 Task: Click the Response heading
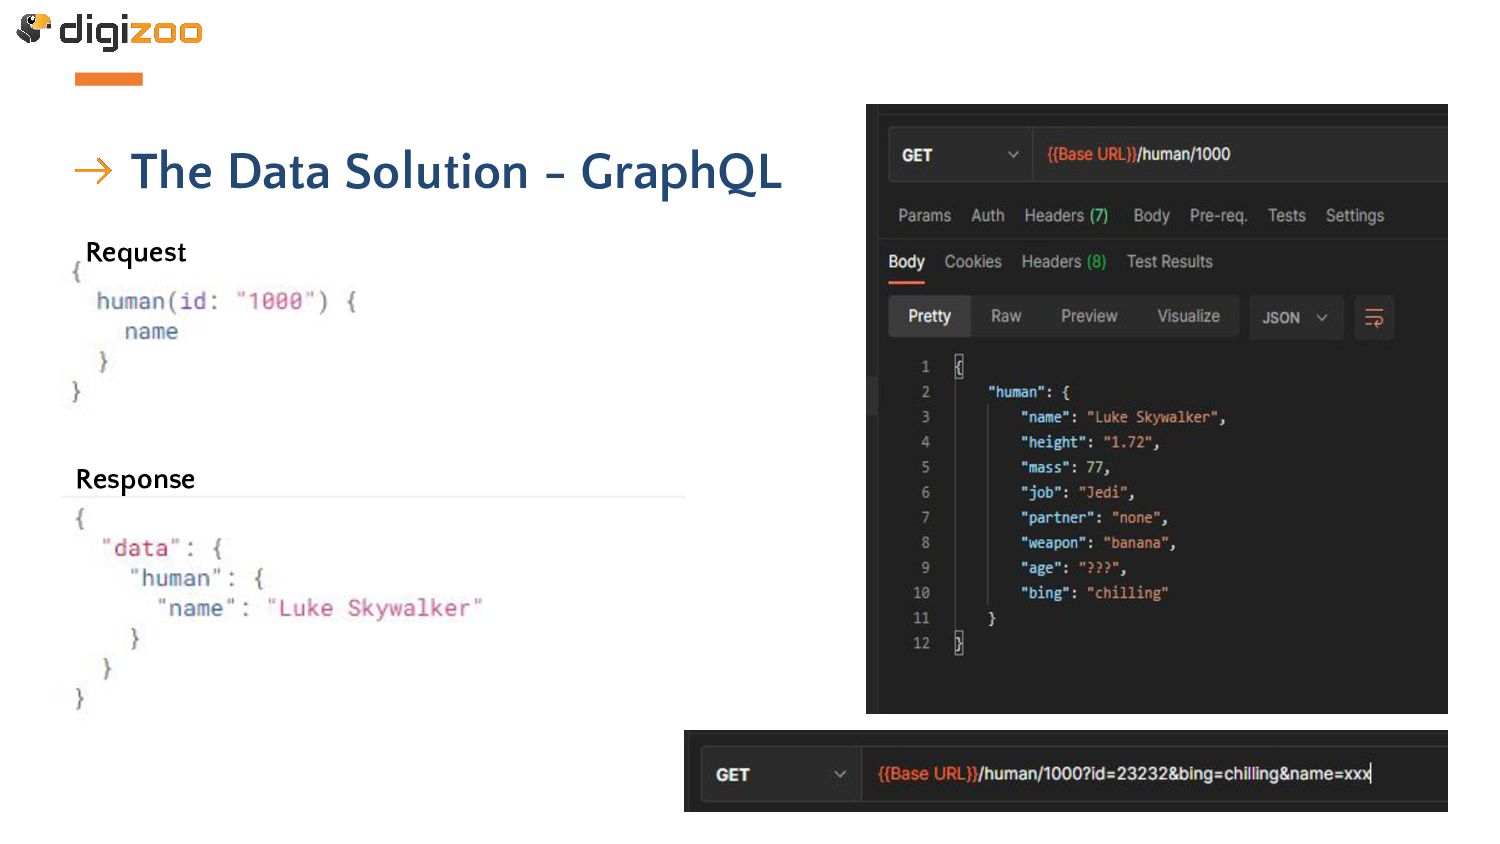(x=135, y=479)
